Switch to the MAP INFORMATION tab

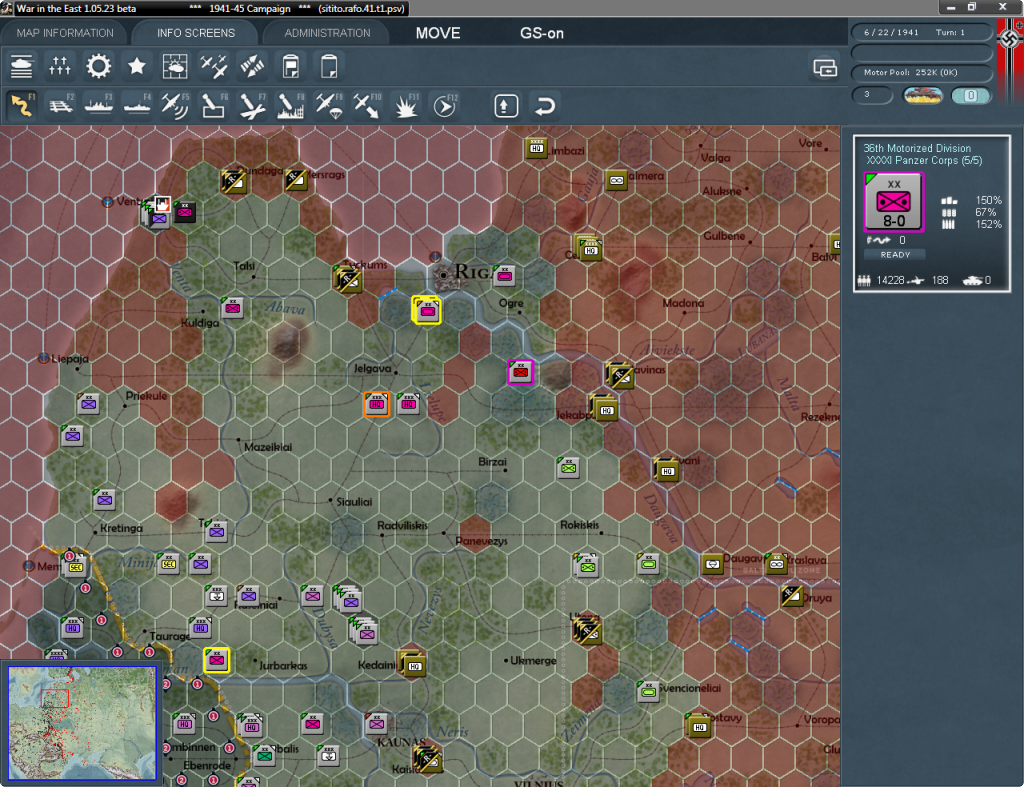[x=65, y=33]
